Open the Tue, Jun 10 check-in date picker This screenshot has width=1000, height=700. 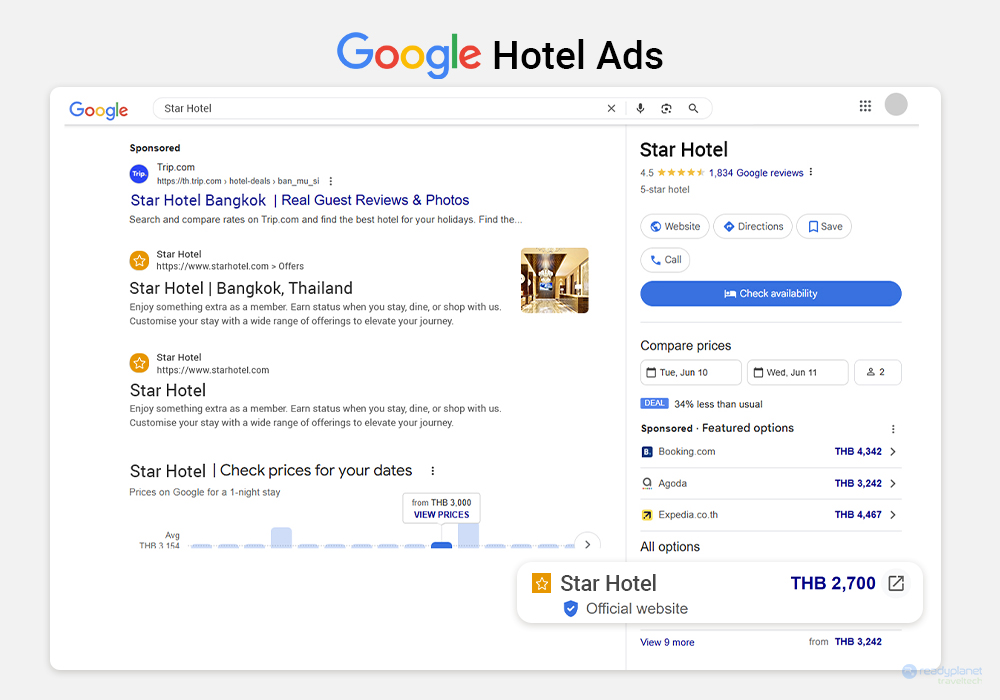(691, 372)
